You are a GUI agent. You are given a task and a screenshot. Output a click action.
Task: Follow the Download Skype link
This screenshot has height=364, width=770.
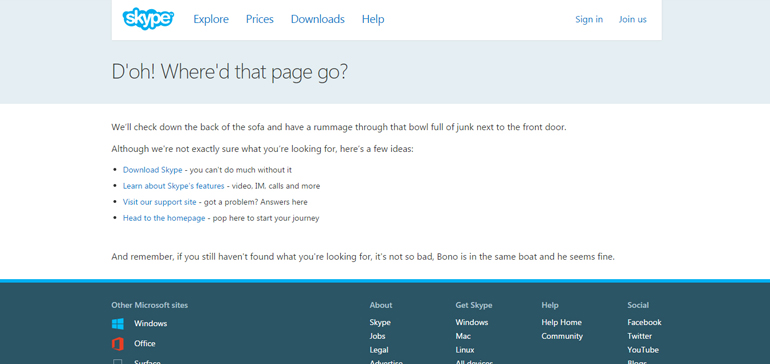(x=153, y=170)
